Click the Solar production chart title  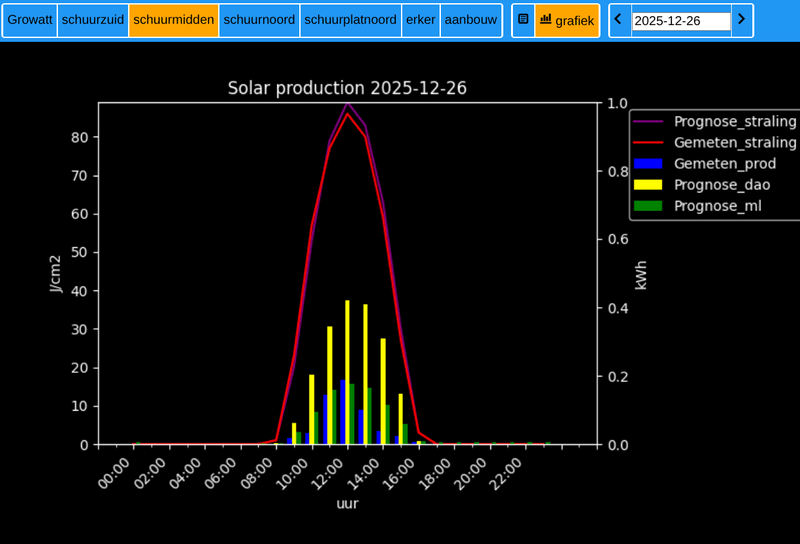pyautogui.click(x=347, y=88)
